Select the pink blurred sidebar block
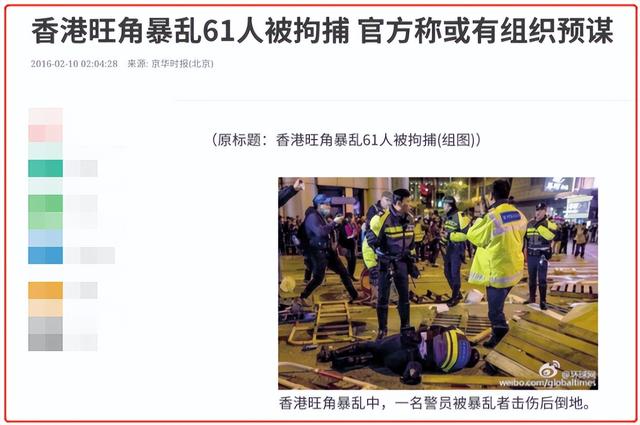This screenshot has width=640, height=425. click(45, 133)
